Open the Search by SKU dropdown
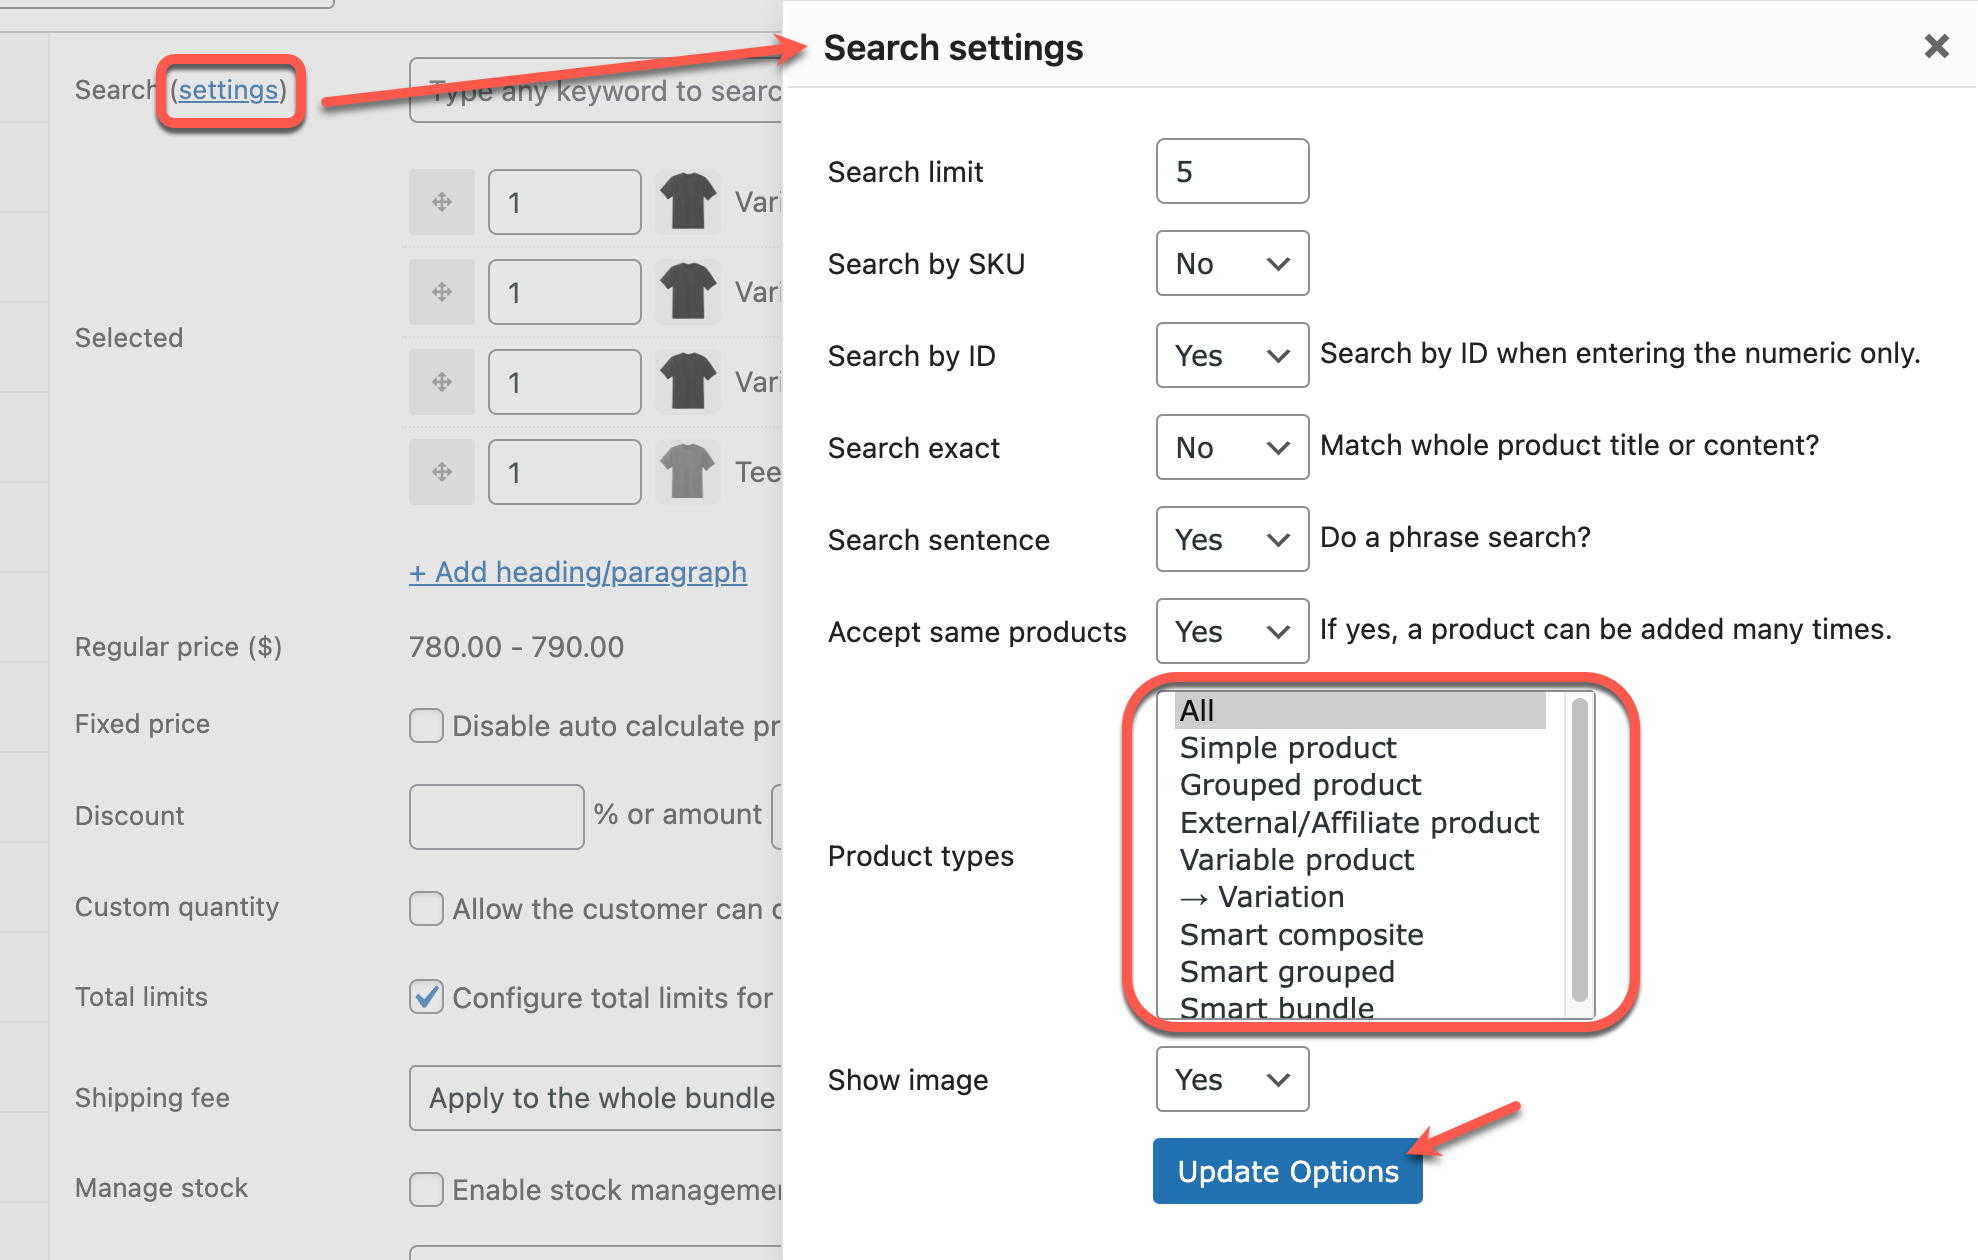This screenshot has width=1978, height=1260. pos(1232,264)
